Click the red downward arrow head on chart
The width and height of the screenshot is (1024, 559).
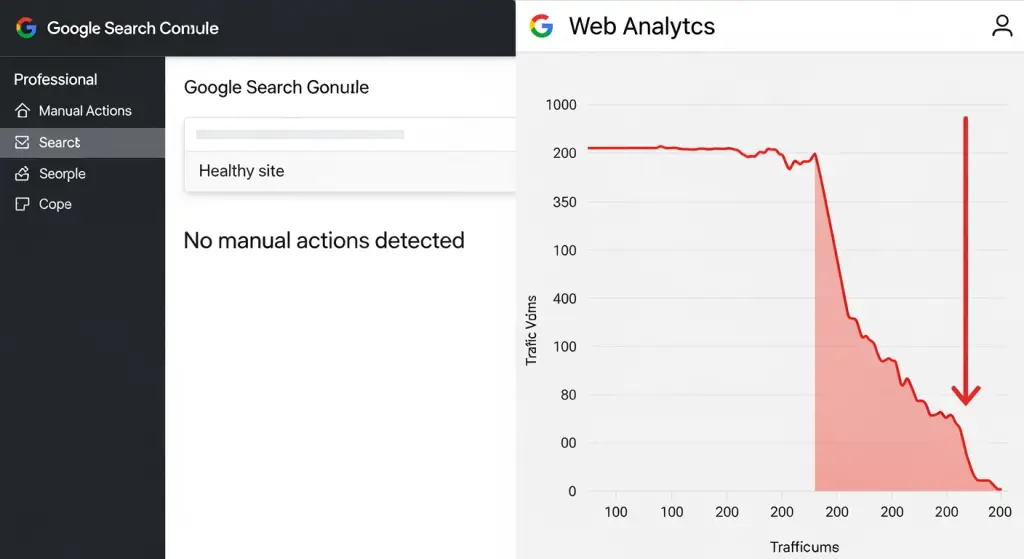point(965,394)
